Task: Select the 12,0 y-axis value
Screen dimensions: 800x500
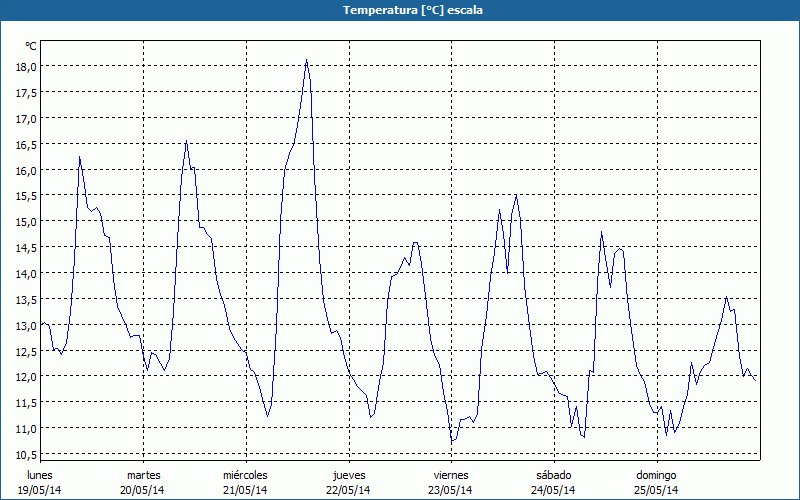Action: pyautogui.click(x=25, y=376)
